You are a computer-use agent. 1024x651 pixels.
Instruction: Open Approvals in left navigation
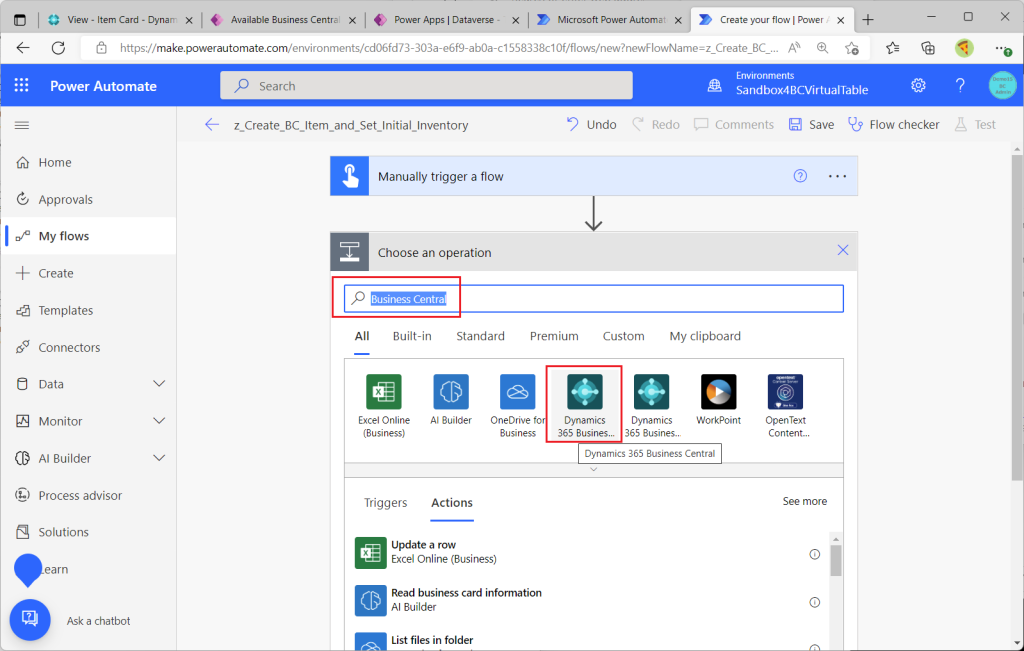pyautogui.click(x=89, y=199)
